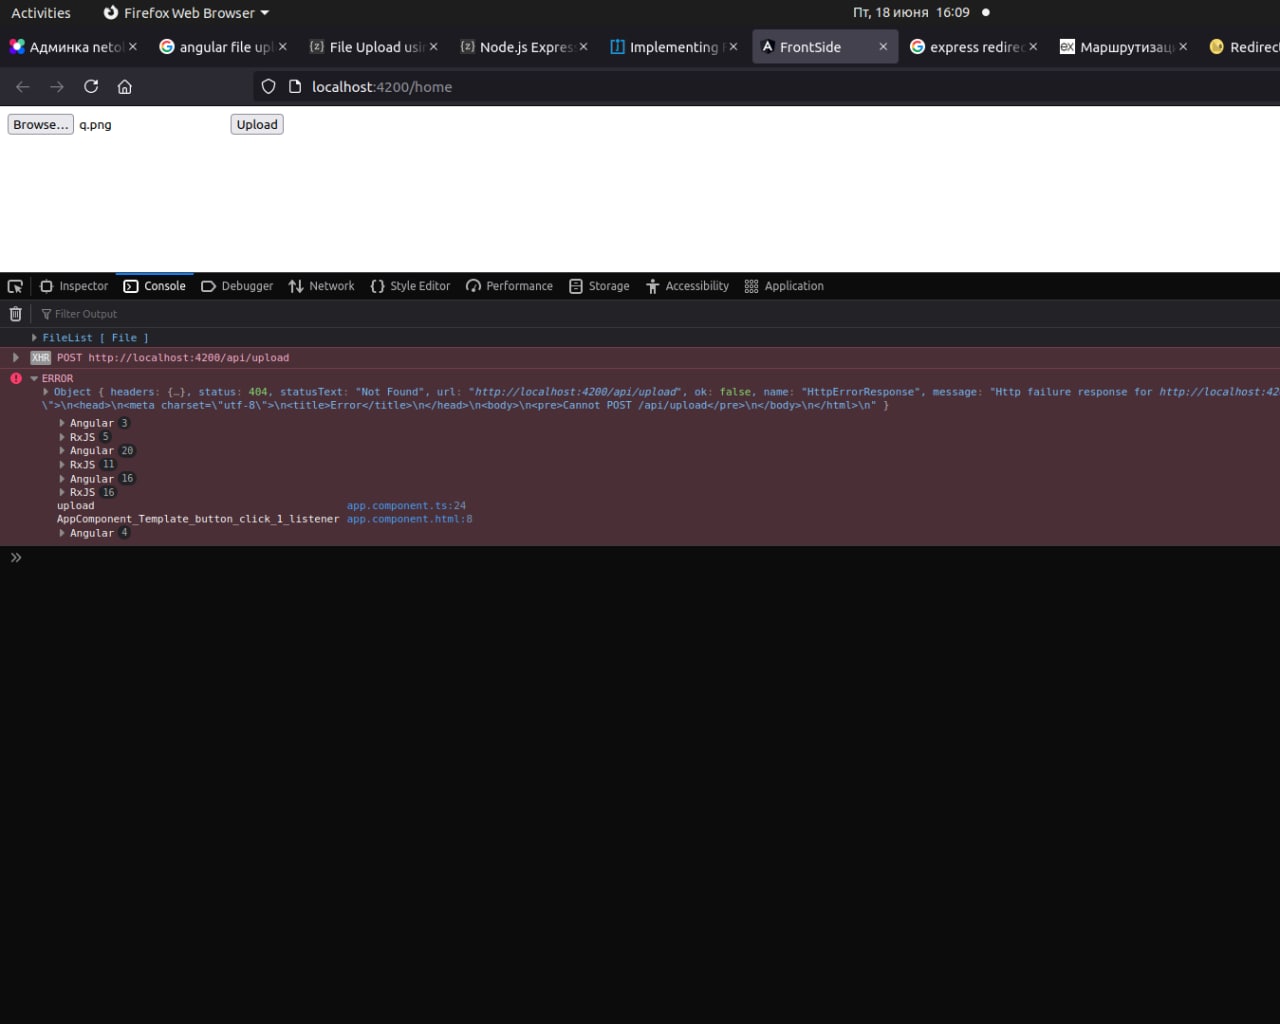The width and height of the screenshot is (1280, 1024).
Task: Clear console output with trash icon
Action: 15,314
